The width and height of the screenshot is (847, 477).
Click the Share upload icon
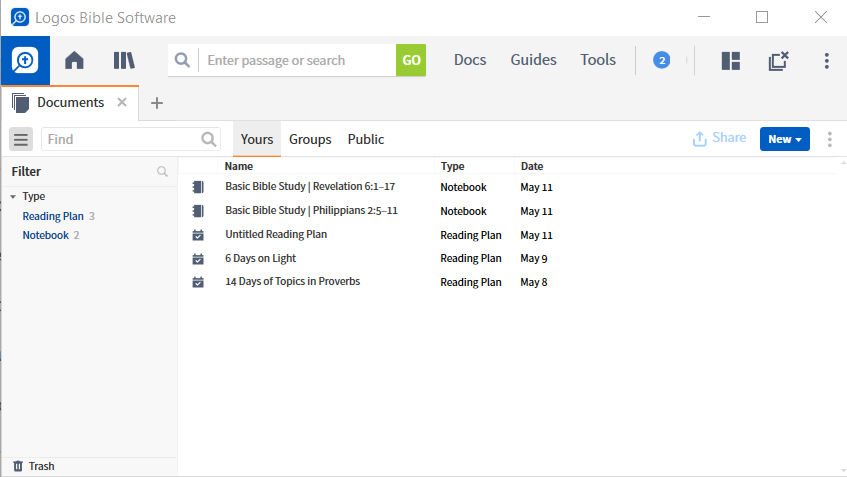[x=700, y=139]
